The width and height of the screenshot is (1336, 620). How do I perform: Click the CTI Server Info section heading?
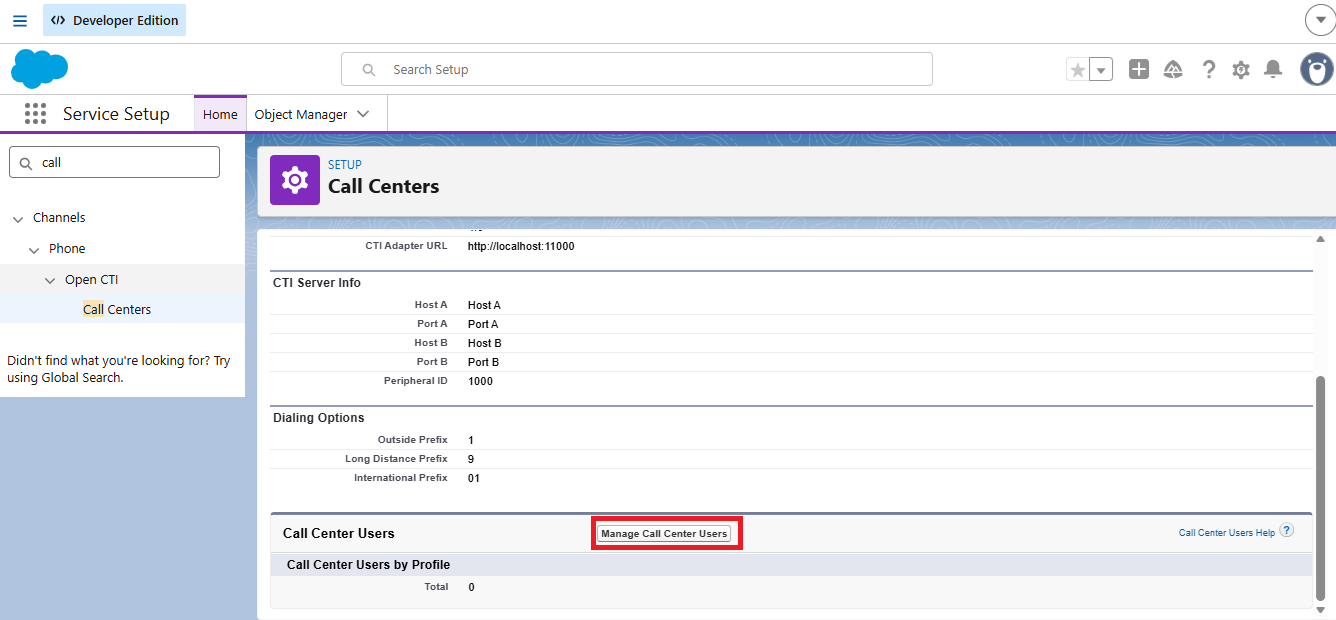[x=317, y=283]
